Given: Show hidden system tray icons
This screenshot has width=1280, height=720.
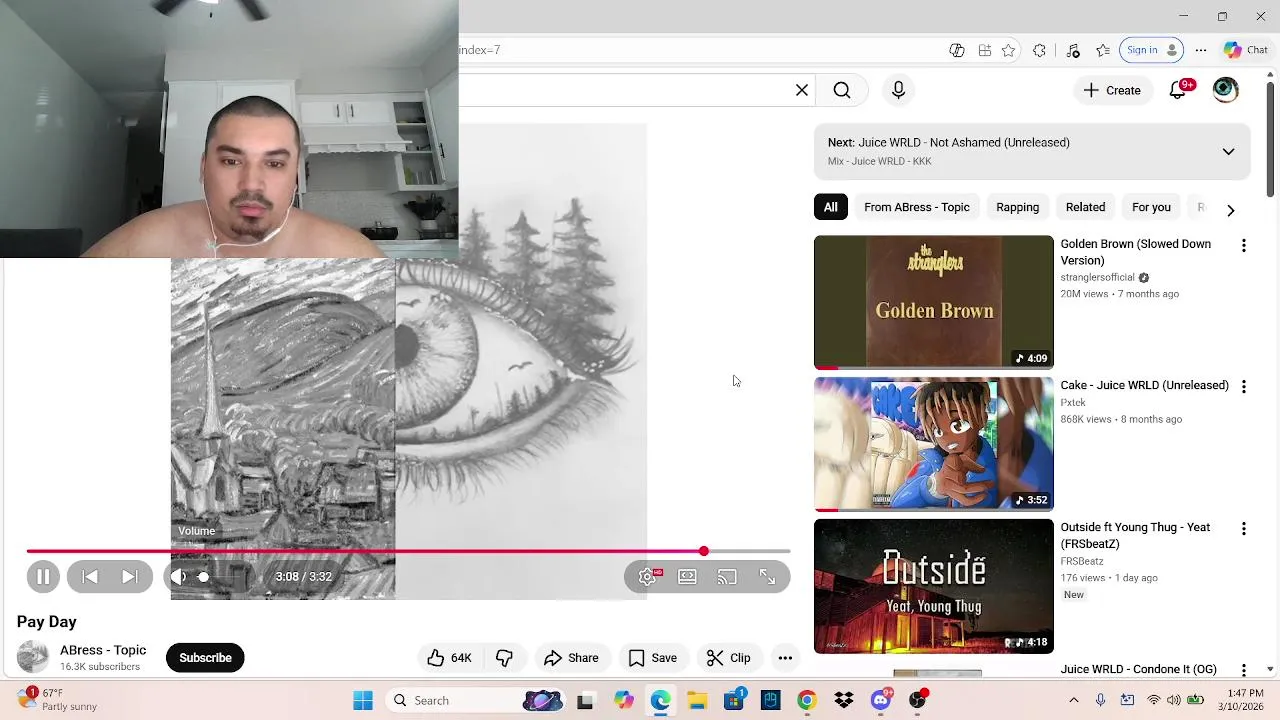Looking at the screenshot, I should coord(1074,701).
